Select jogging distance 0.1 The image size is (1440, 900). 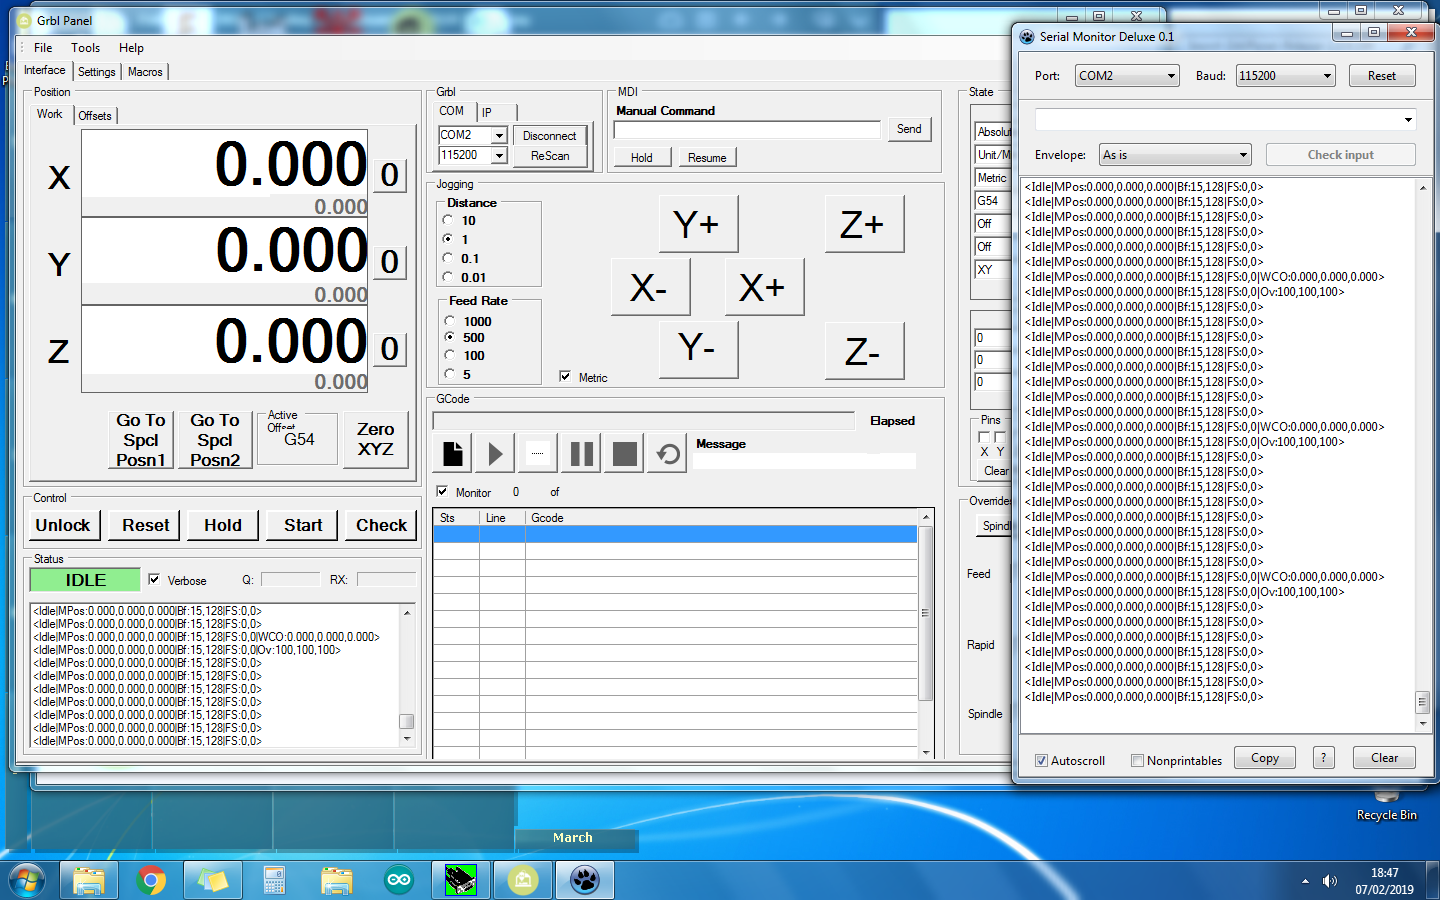point(448,258)
